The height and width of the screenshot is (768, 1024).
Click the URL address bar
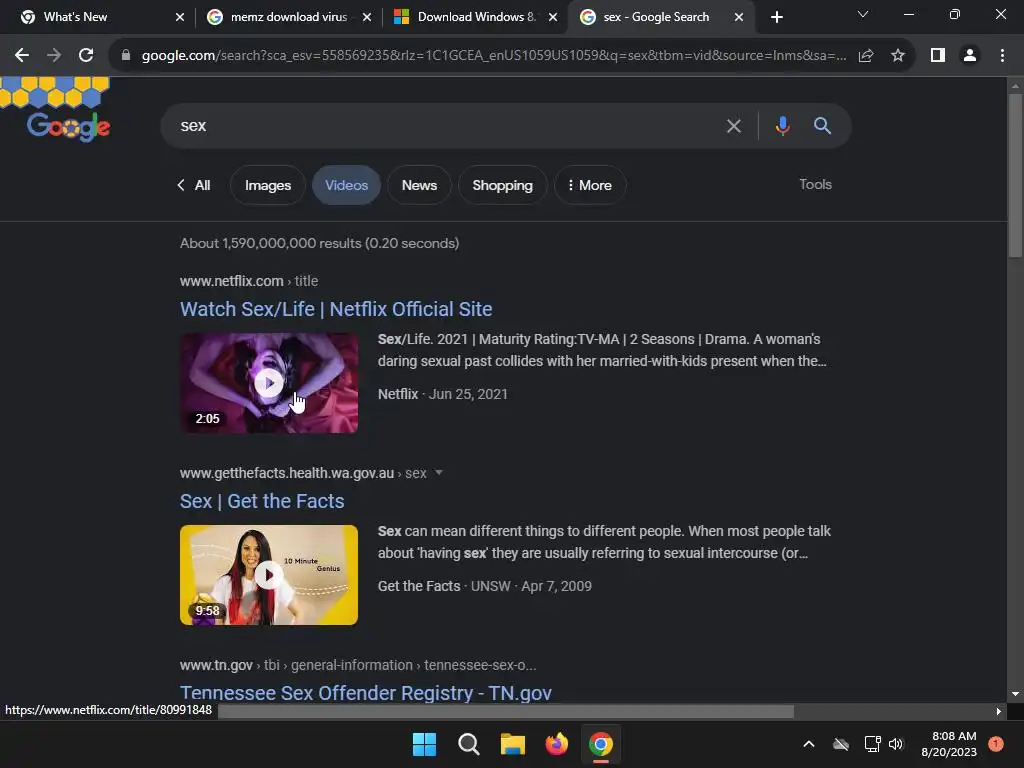click(x=494, y=56)
